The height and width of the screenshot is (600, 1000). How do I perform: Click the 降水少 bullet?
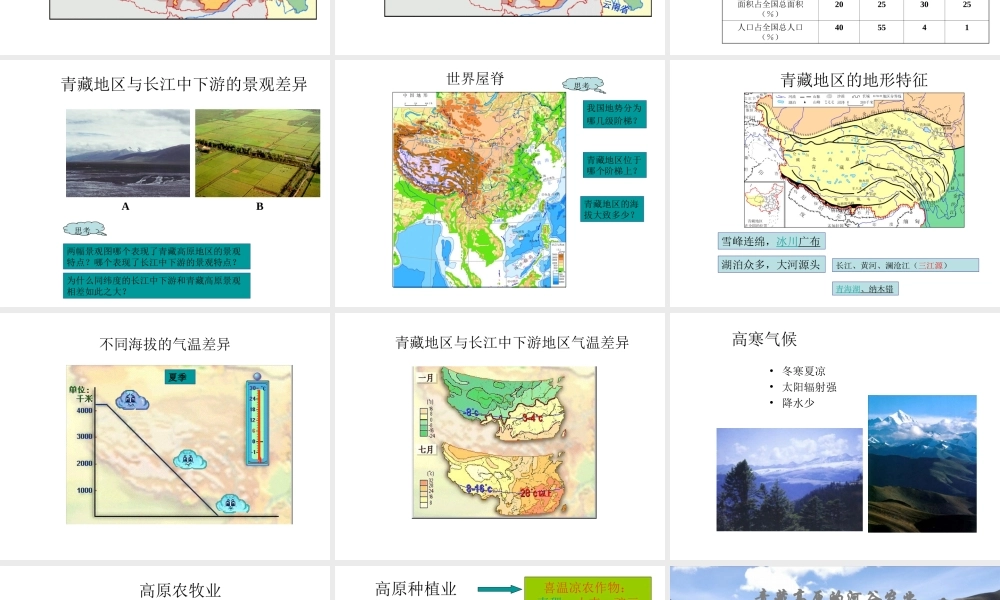(798, 403)
